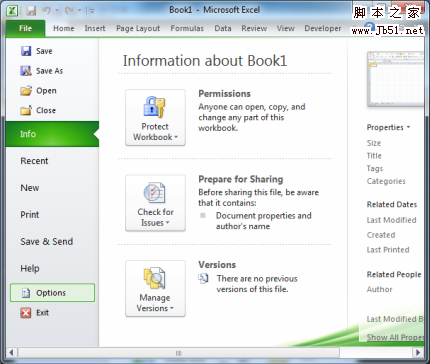Screen dimensions: 430x364
Task: Click the Last Modified date label
Action: click(x=391, y=220)
